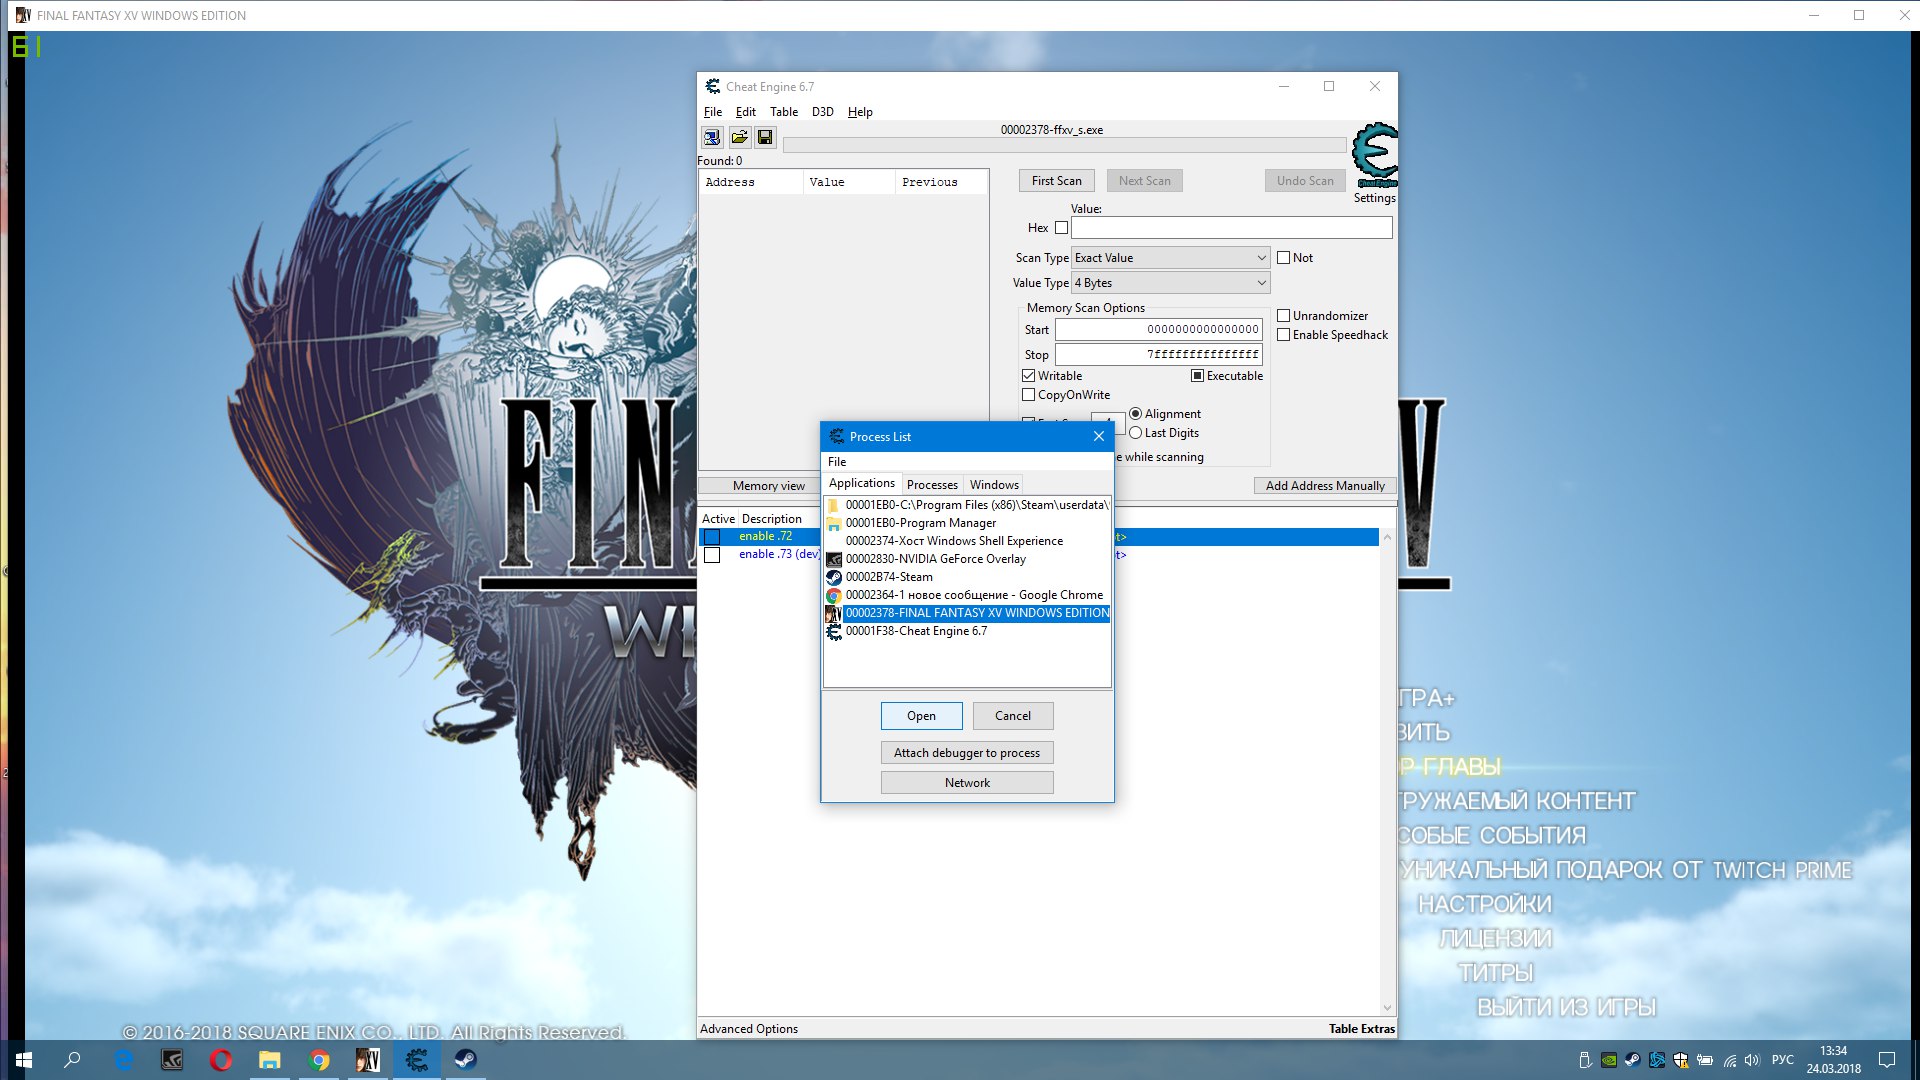Click the save table floppy icon

click(x=765, y=137)
